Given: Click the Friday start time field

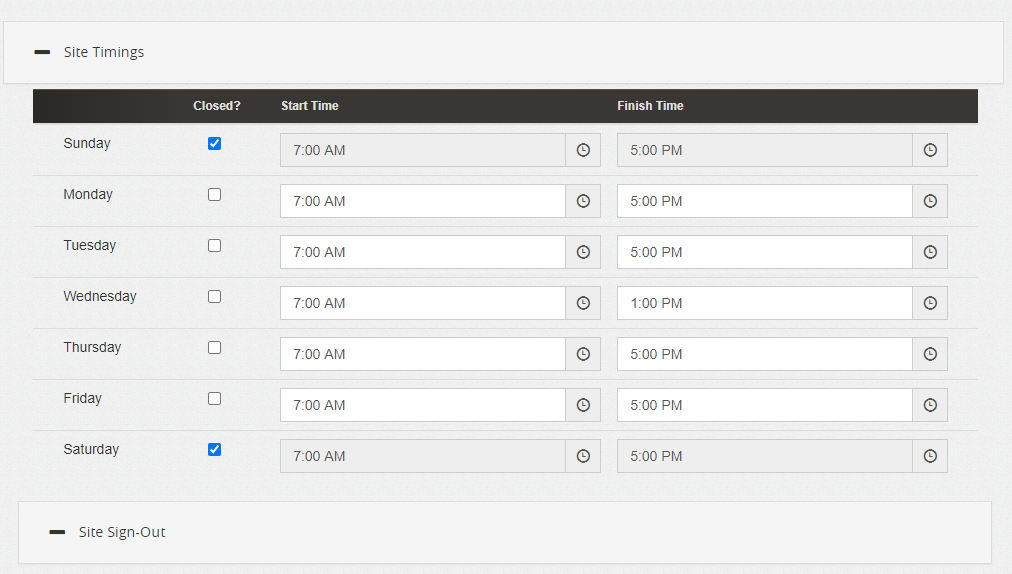Looking at the screenshot, I should pos(422,405).
